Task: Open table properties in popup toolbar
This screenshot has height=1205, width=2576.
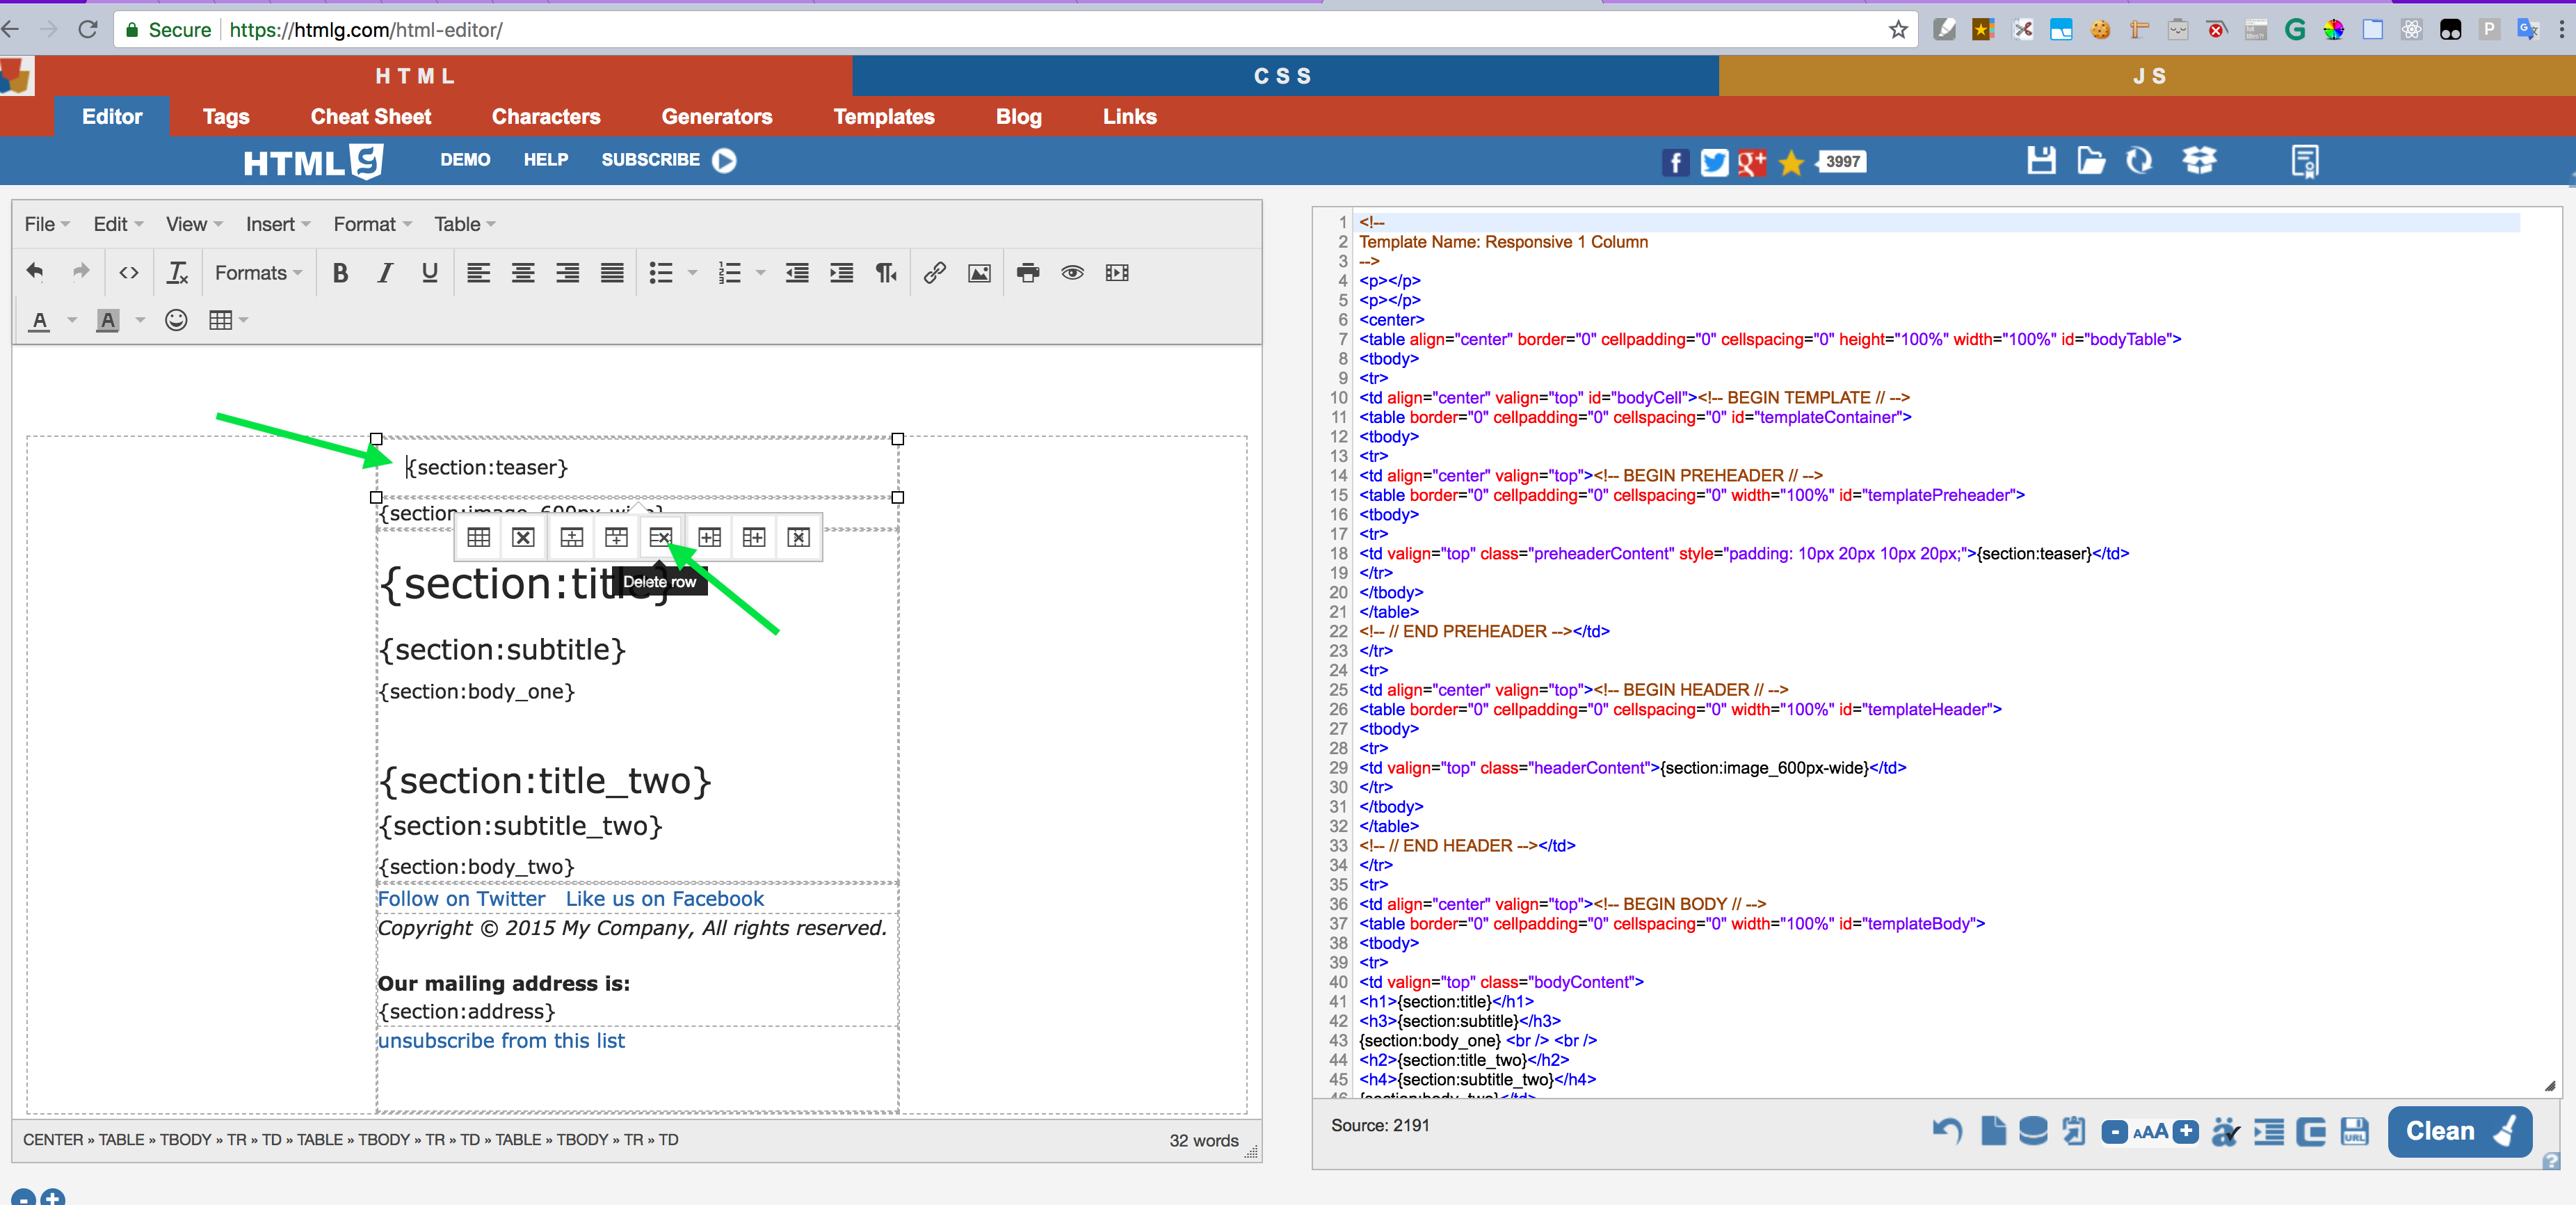Action: 479,537
